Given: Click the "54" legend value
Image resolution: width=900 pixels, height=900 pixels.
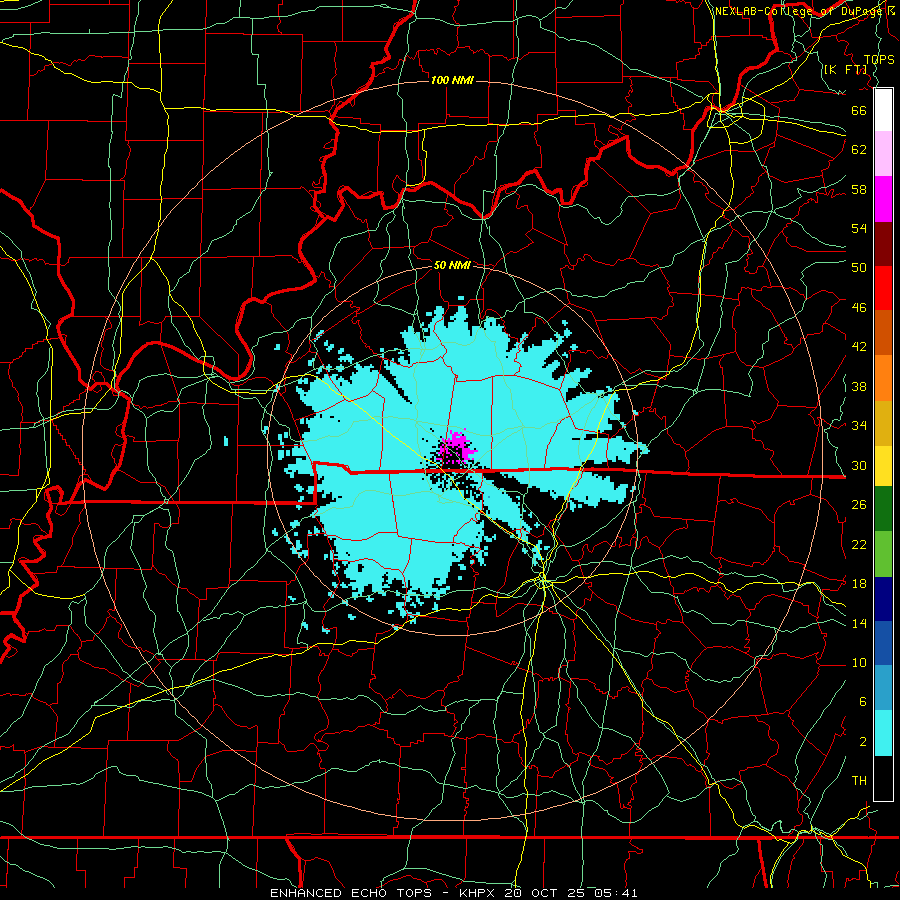Looking at the screenshot, I should pyautogui.click(x=859, y=228).
